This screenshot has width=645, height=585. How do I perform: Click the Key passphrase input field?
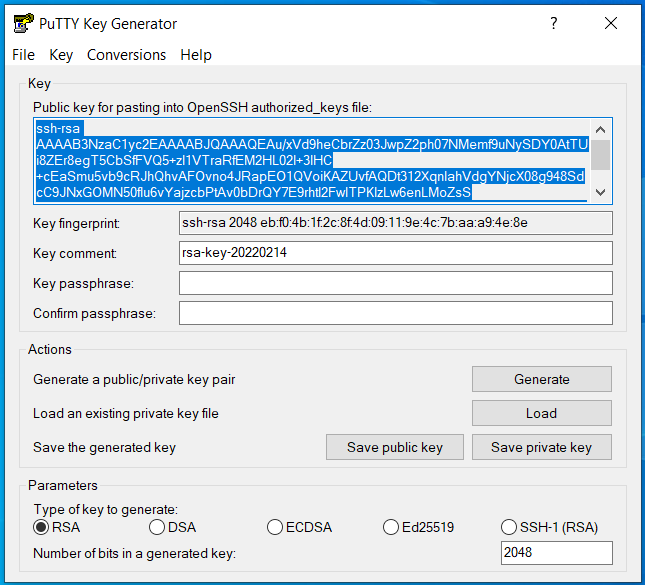pos(395,283)
